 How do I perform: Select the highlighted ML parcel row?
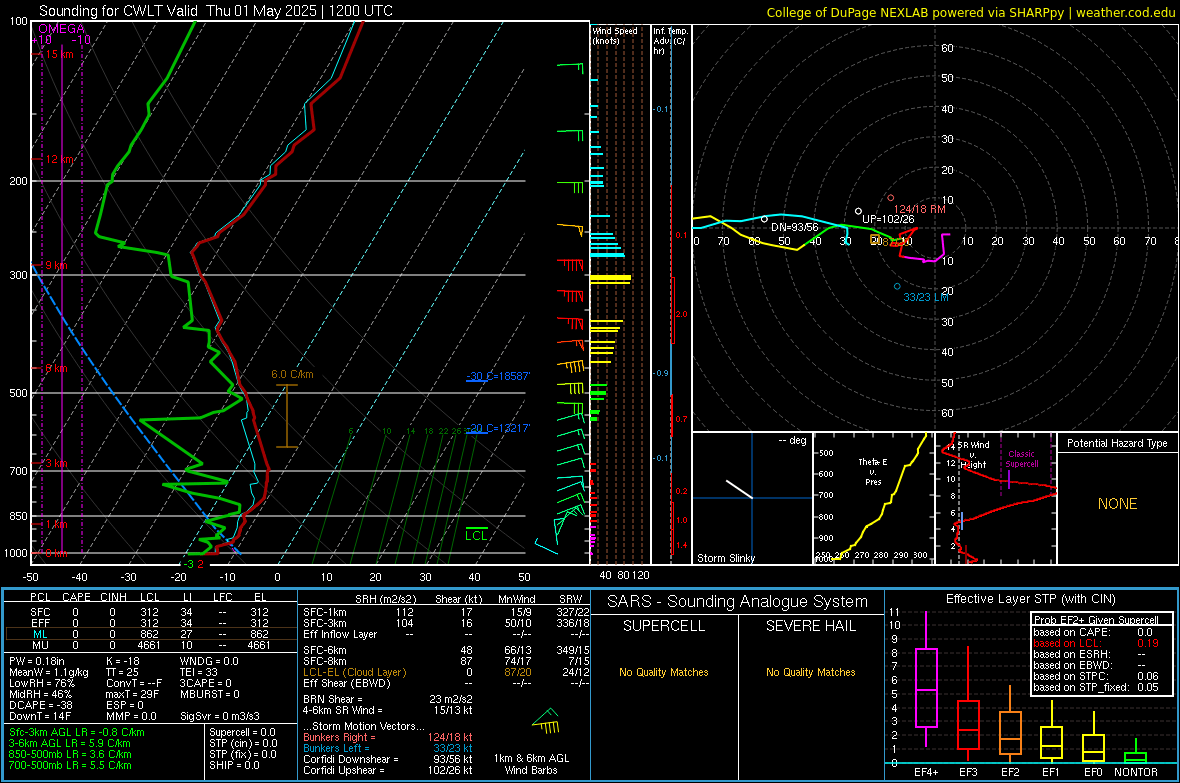pyautogui.click(x=151, y=634)
